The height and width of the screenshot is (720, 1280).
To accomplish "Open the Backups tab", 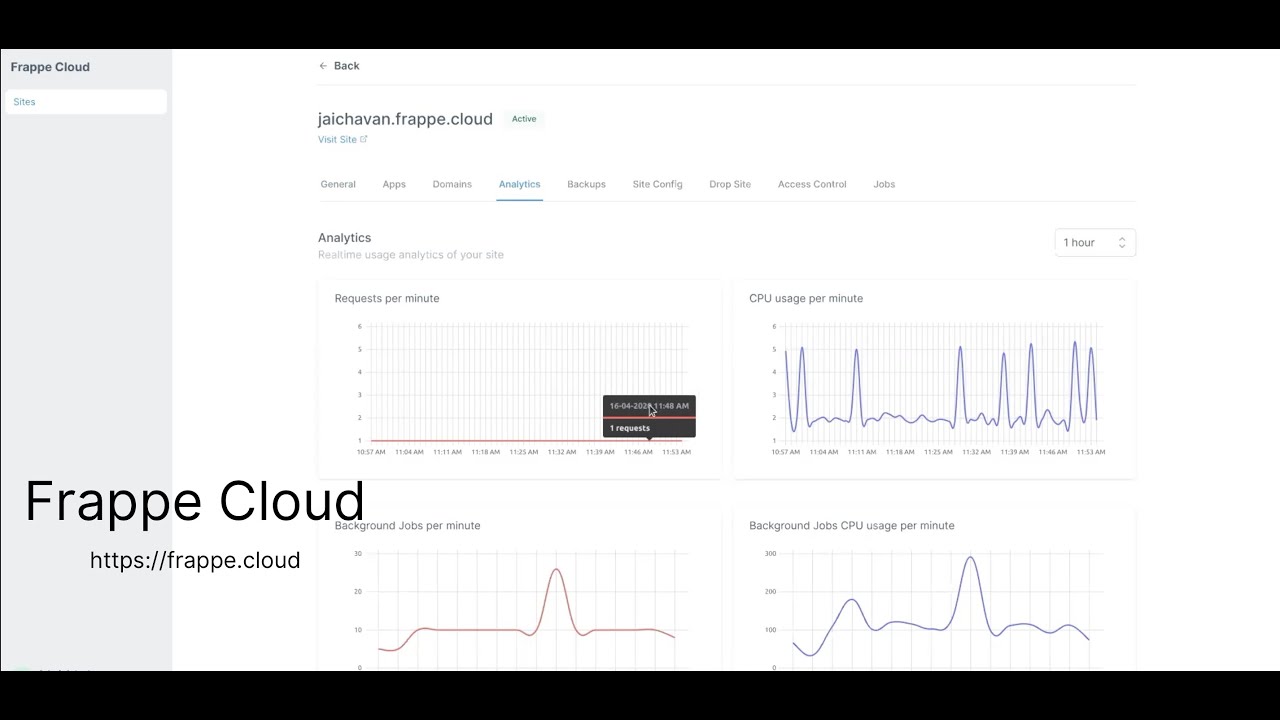I will (x=586, y=184).
